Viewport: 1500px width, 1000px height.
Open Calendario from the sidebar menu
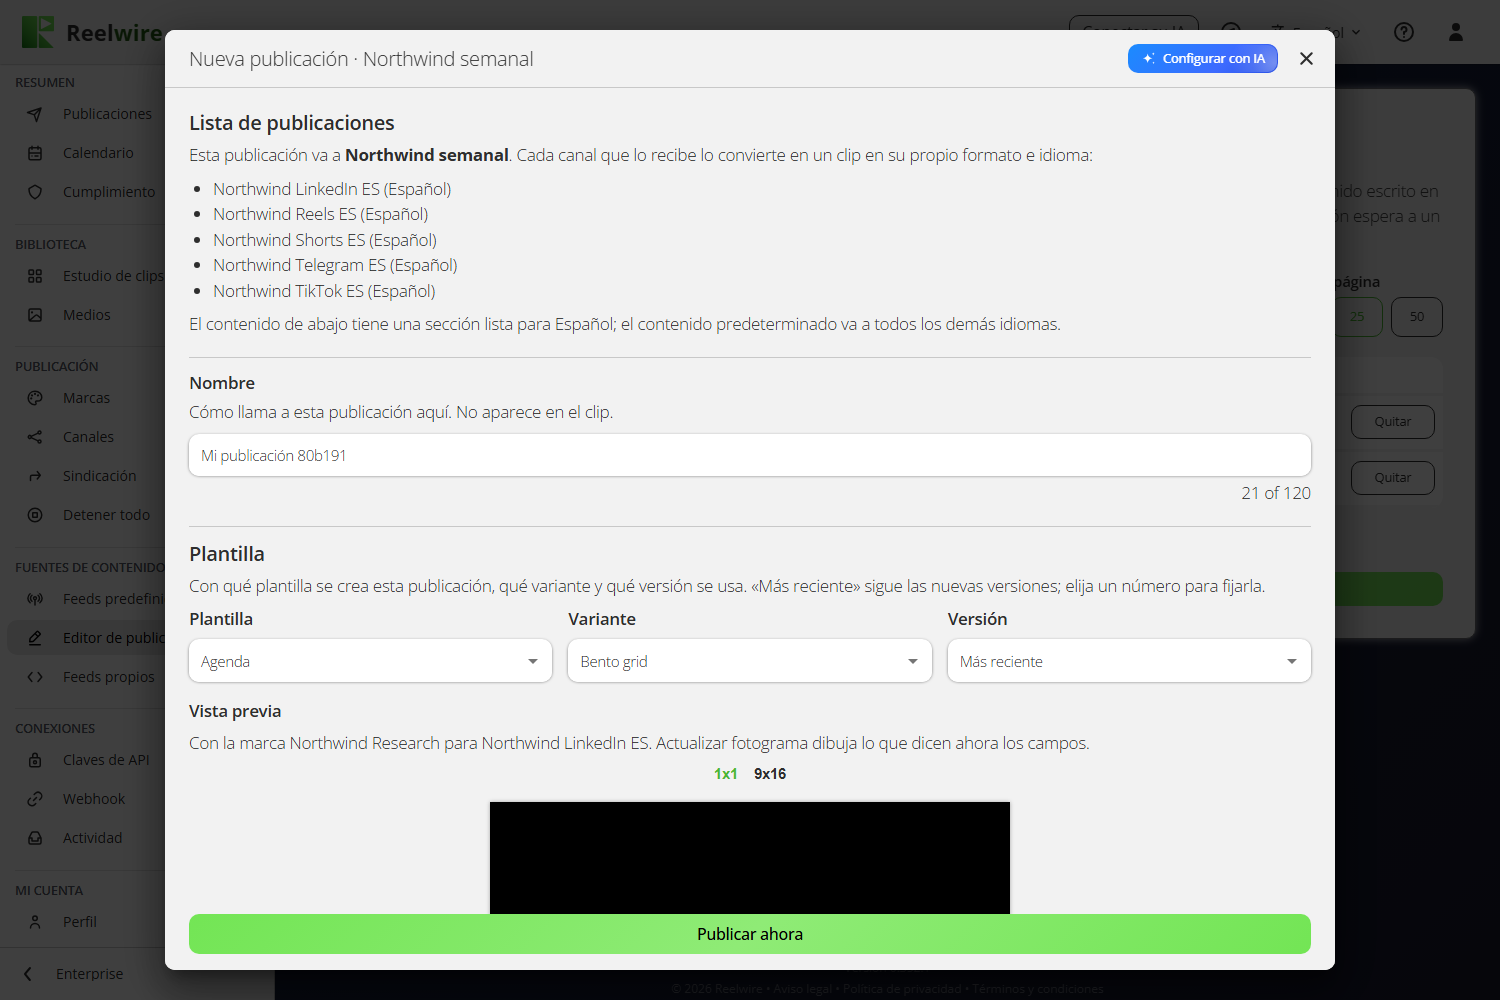(98, 153)
